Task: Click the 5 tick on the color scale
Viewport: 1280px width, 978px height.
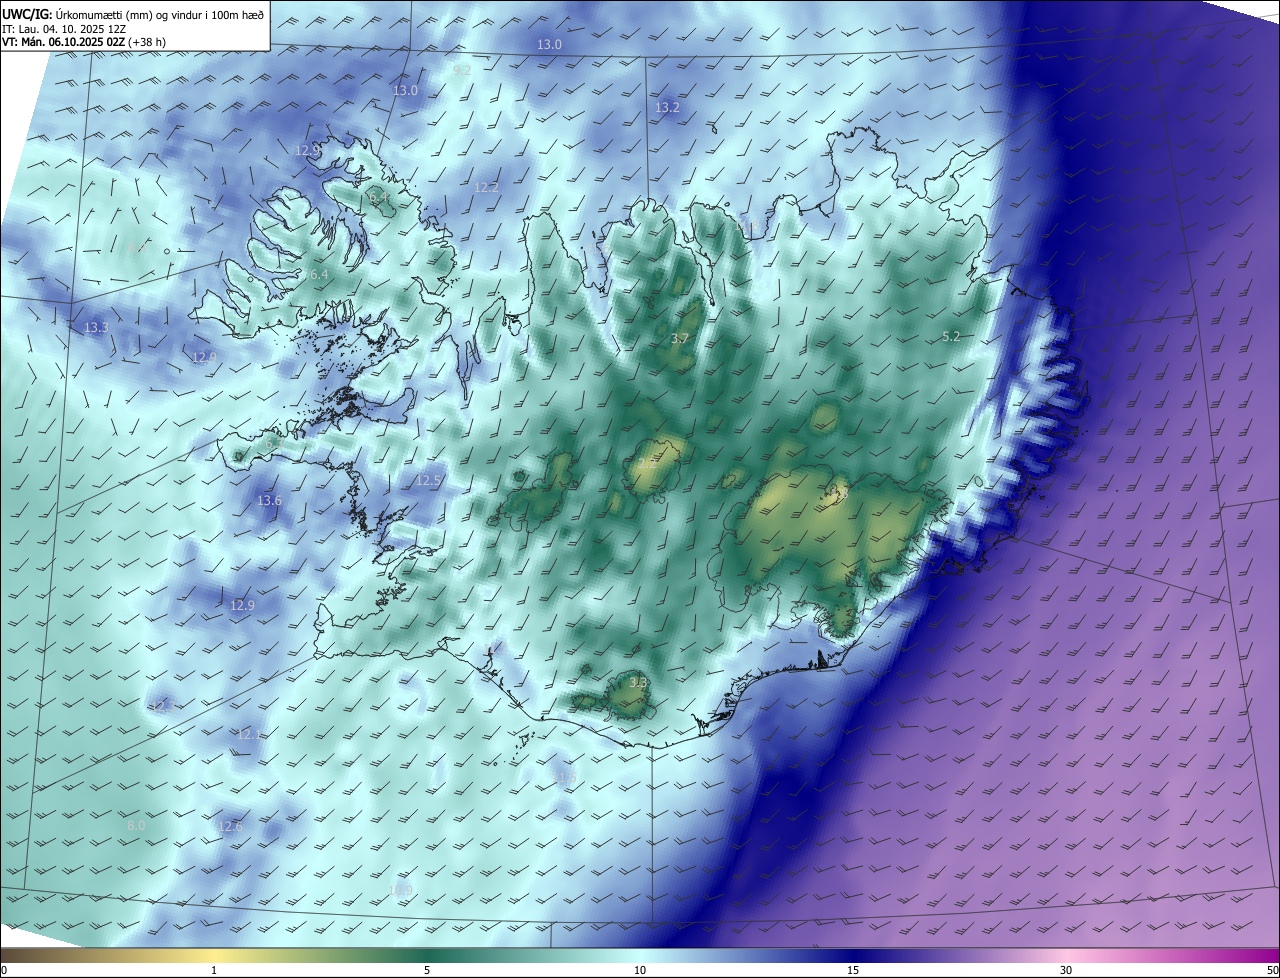Action: [427, 970]
